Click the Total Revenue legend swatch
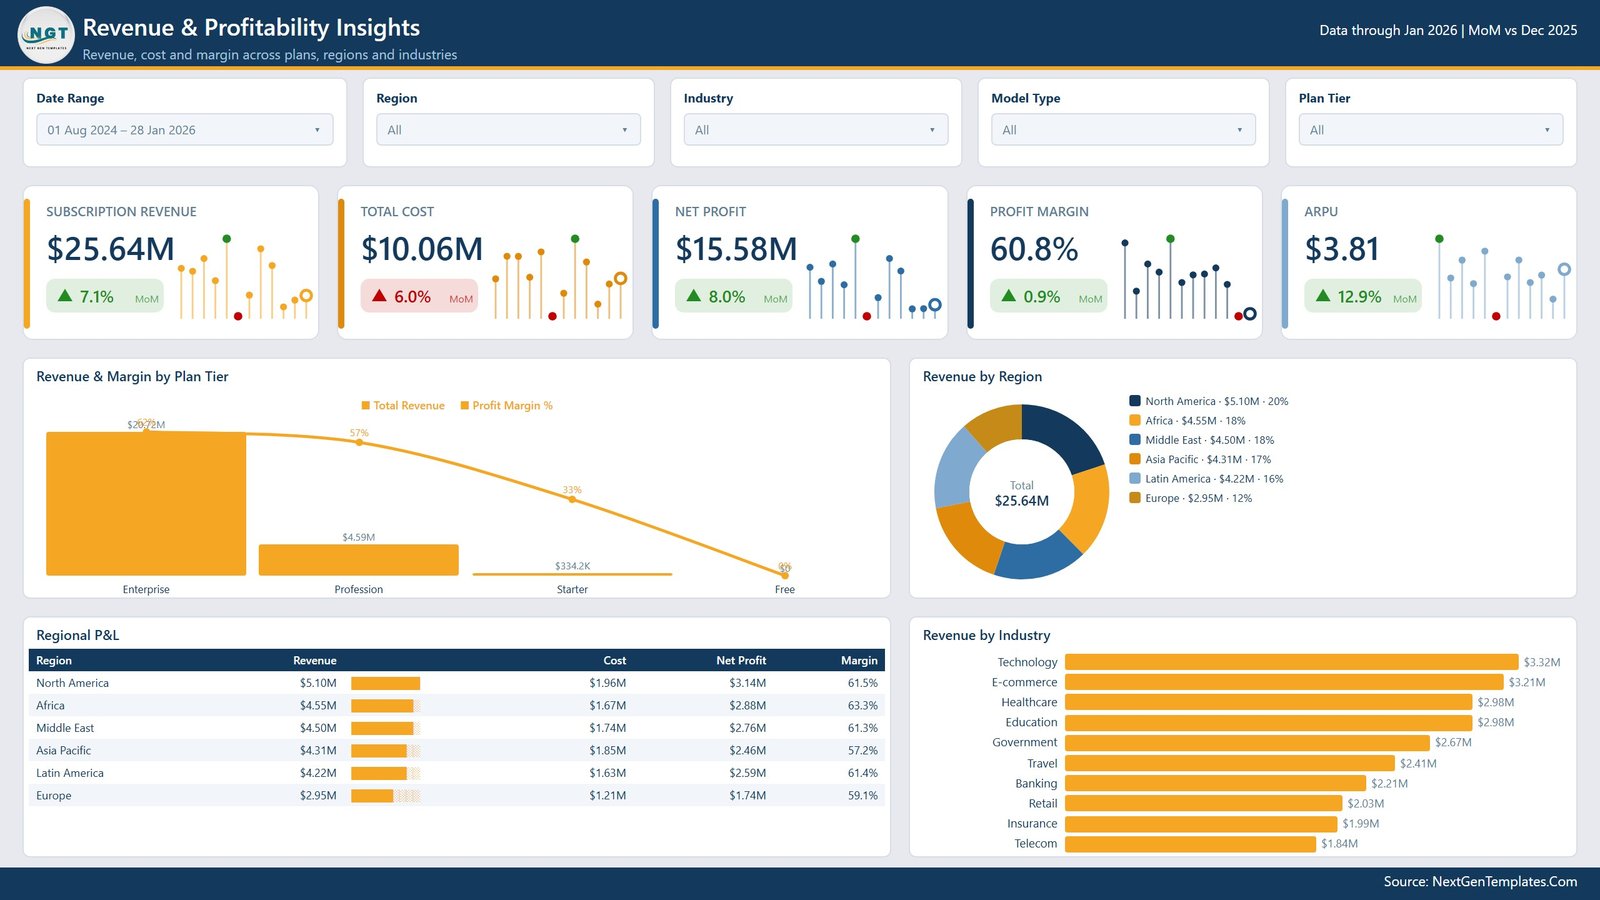Screen dimensions: 1600x900 (366, 406)
